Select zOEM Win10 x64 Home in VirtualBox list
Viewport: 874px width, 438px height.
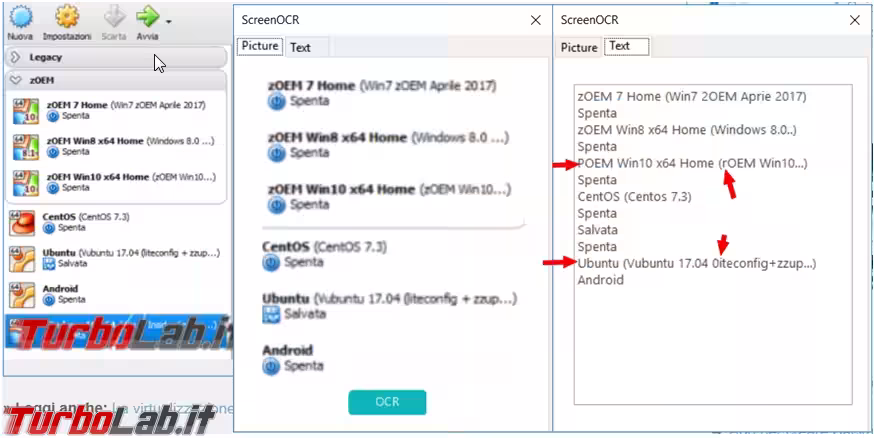tap(130, 177)
